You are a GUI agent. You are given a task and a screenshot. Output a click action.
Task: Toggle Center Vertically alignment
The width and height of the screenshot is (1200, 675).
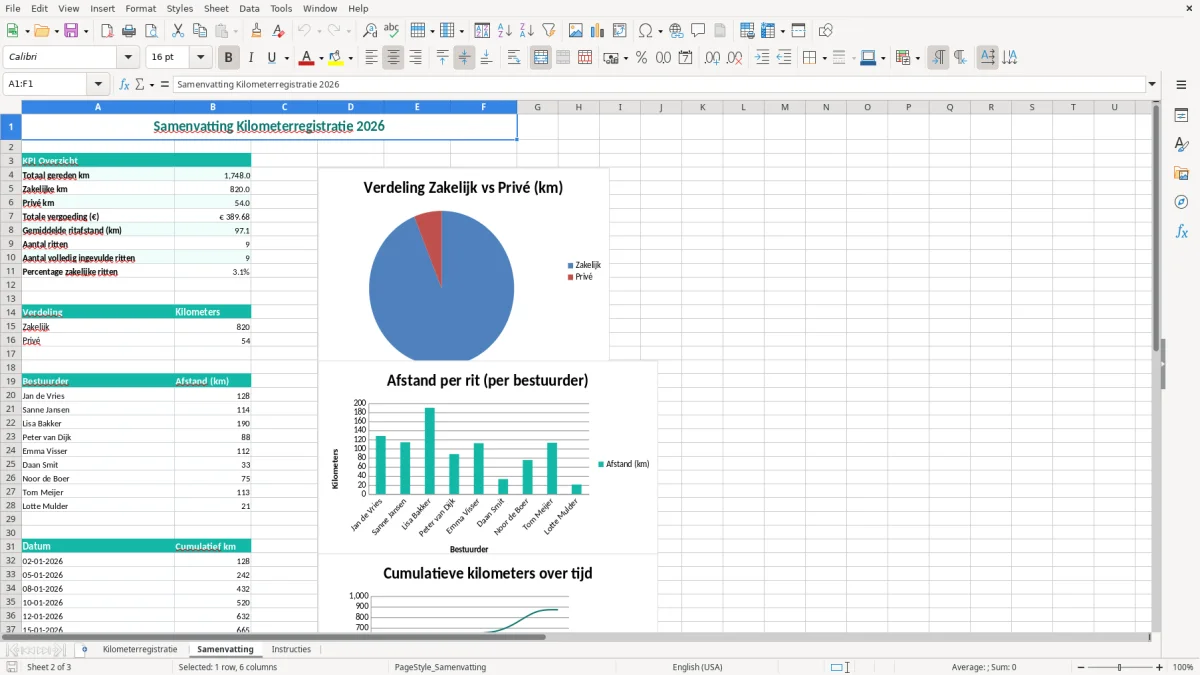click(464, 58)
